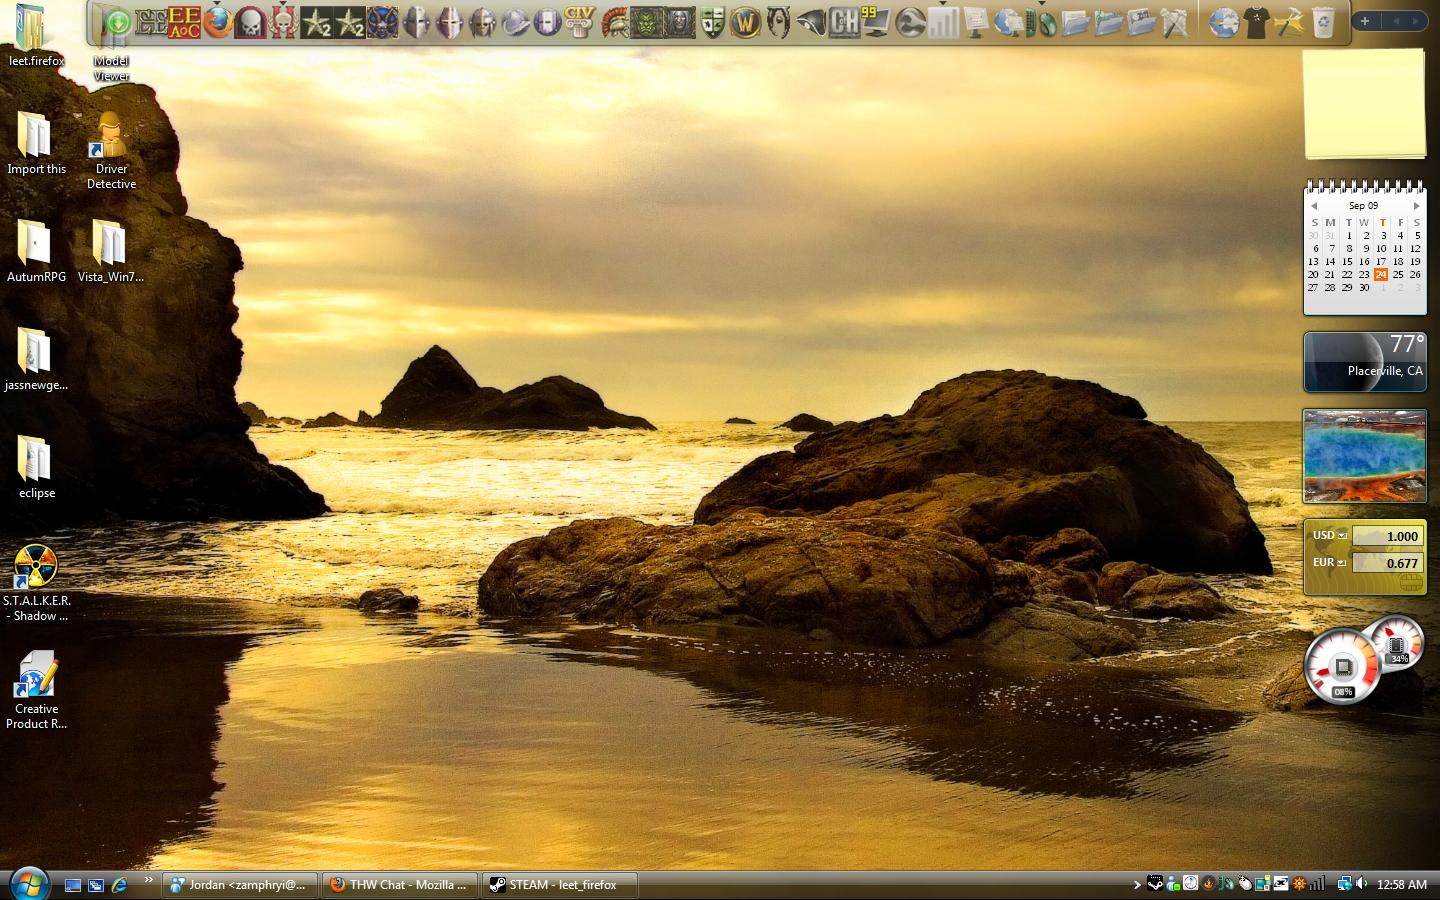Open the EUR currency dropdown

[x=1342, y=562]
